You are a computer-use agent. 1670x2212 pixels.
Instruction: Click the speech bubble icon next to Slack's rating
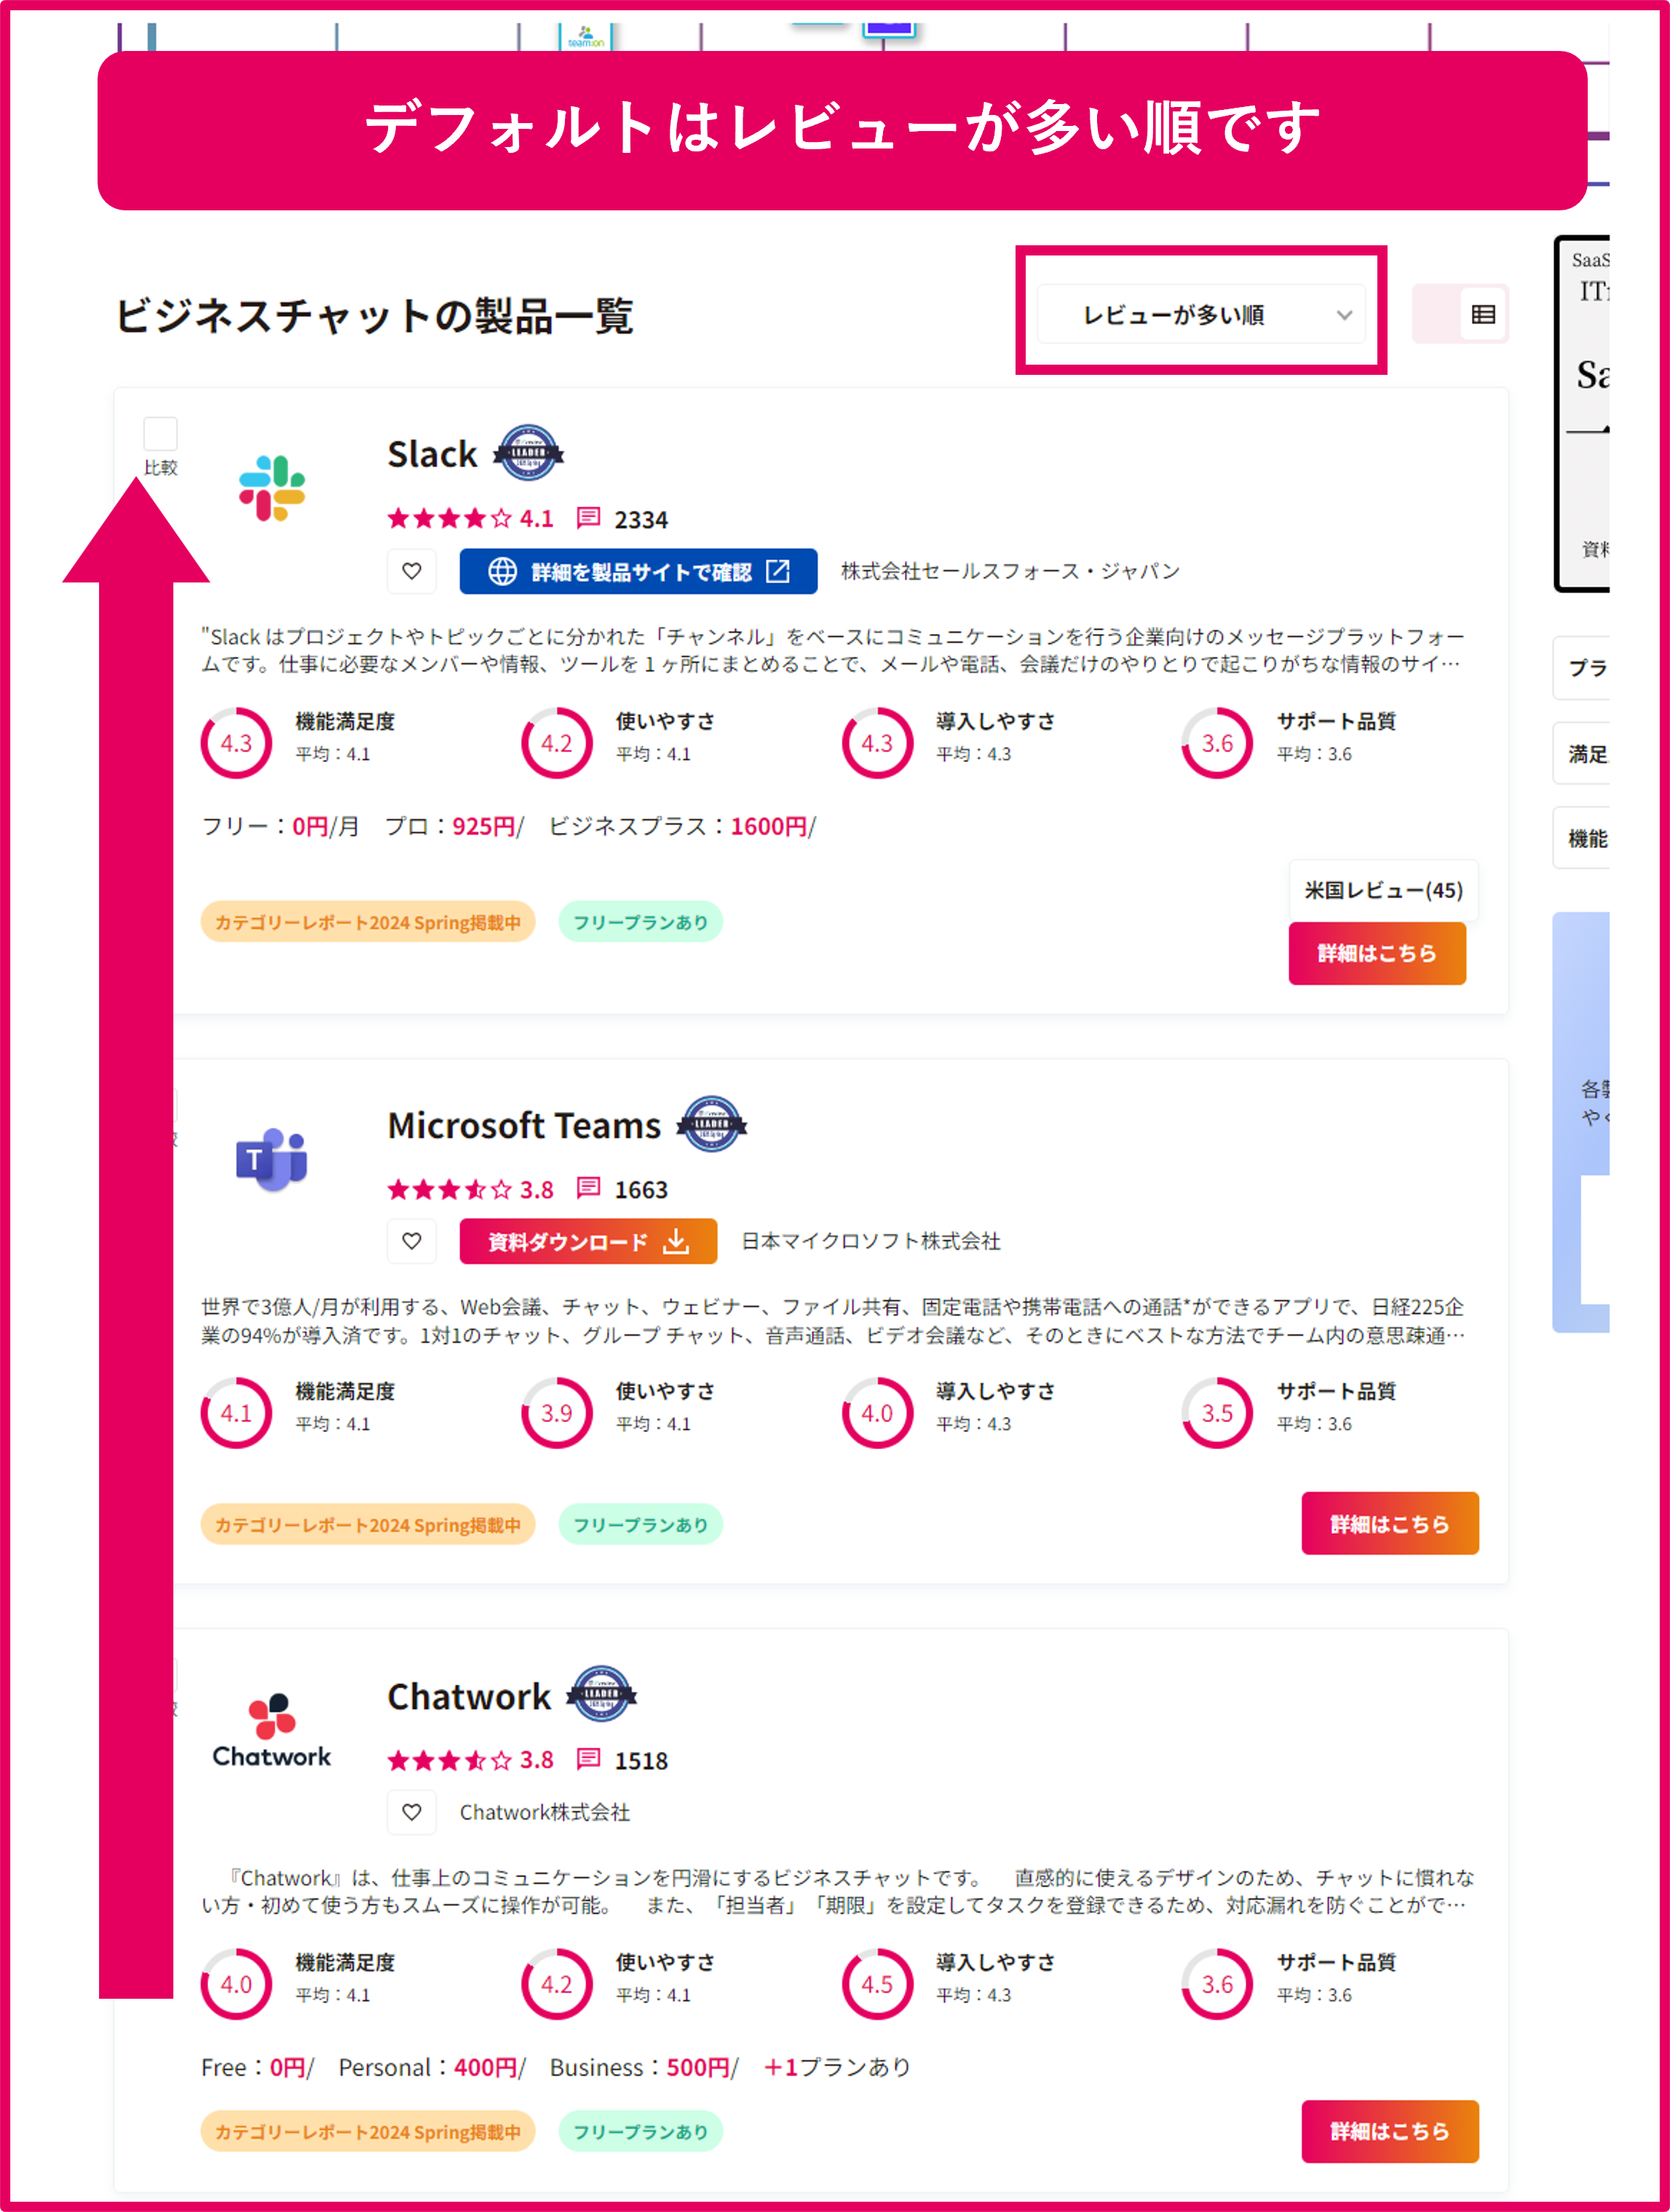(588, 519)
